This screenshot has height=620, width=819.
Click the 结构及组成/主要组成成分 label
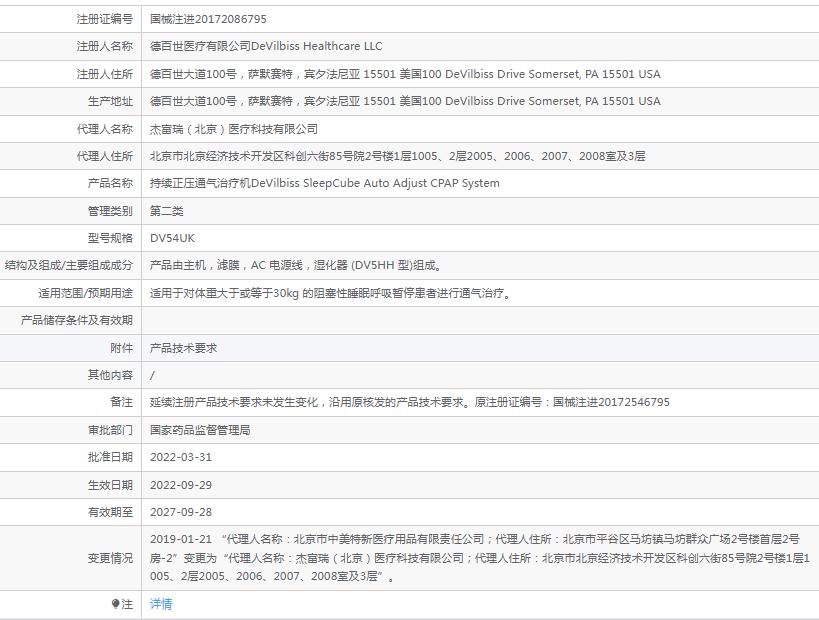pyautogui.click(x=68, y=265)
